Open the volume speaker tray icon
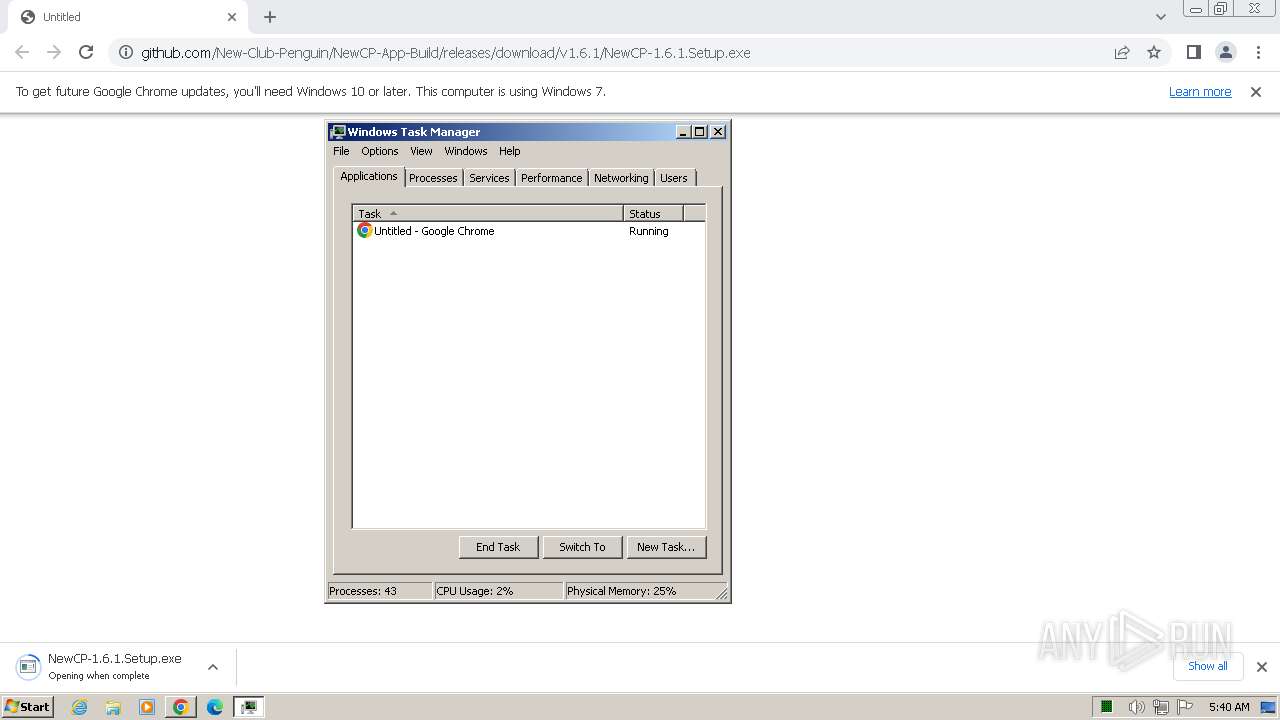Screen dimensions: 1280x720 [1136, 707]
